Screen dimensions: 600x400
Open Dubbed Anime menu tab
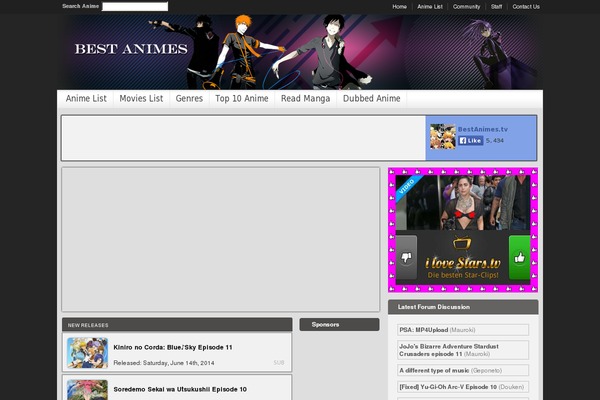point(371,98)
